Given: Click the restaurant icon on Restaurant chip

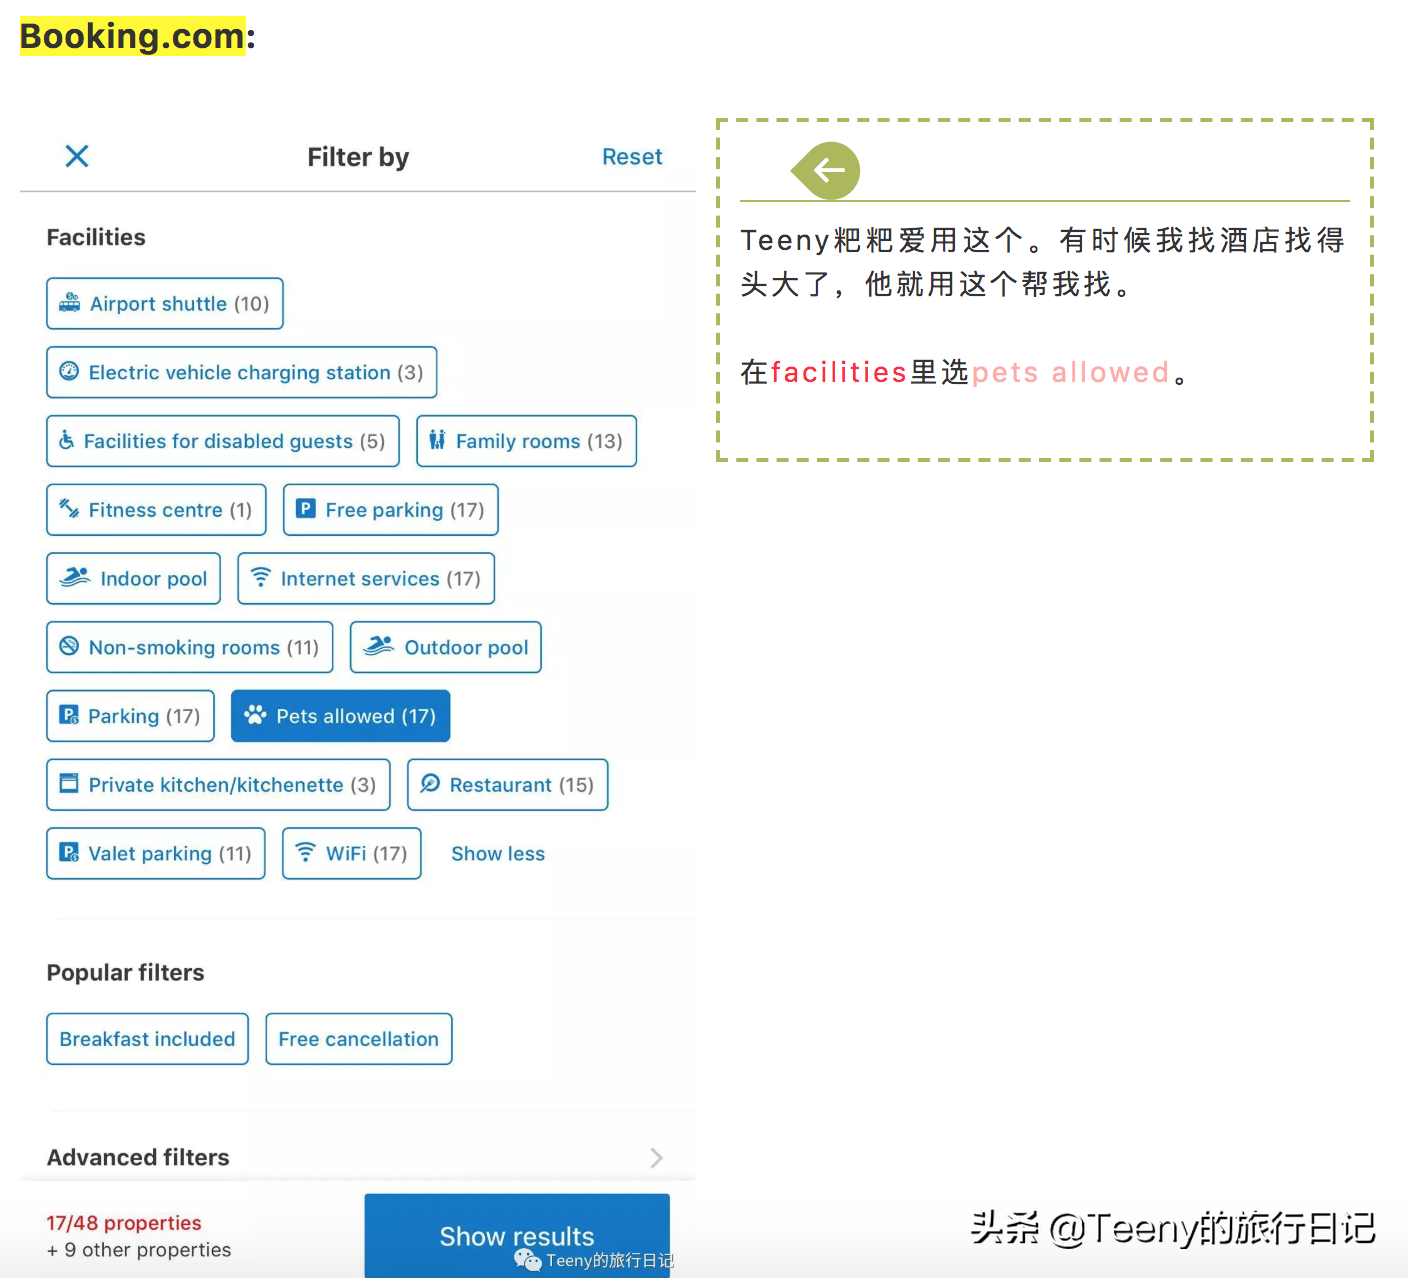Looking at the screenshot, I should [430, 784].
